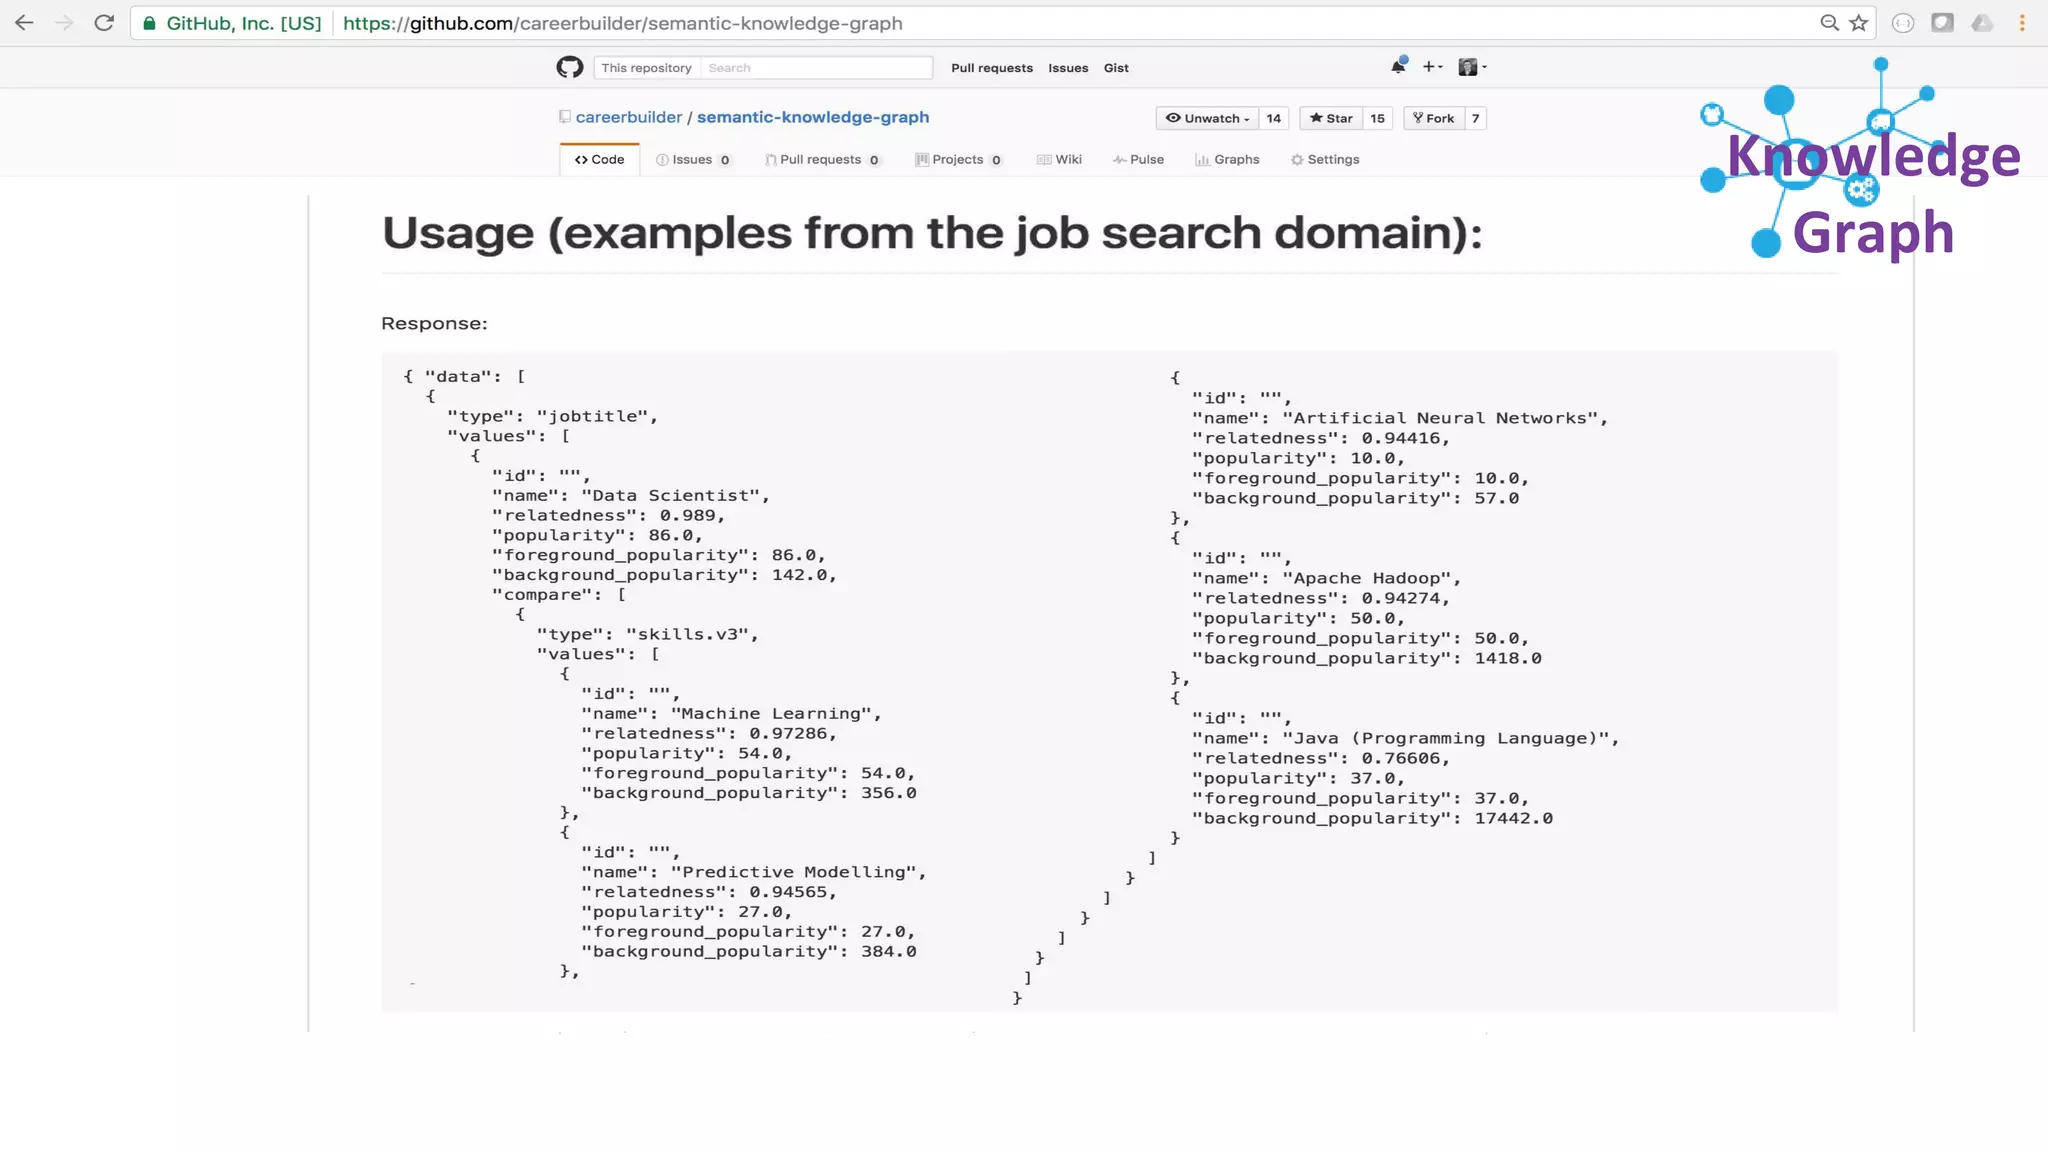Open the Wiki tab
Image resolution: width=2048 pixels, height=1152 pixels.
1059,159
